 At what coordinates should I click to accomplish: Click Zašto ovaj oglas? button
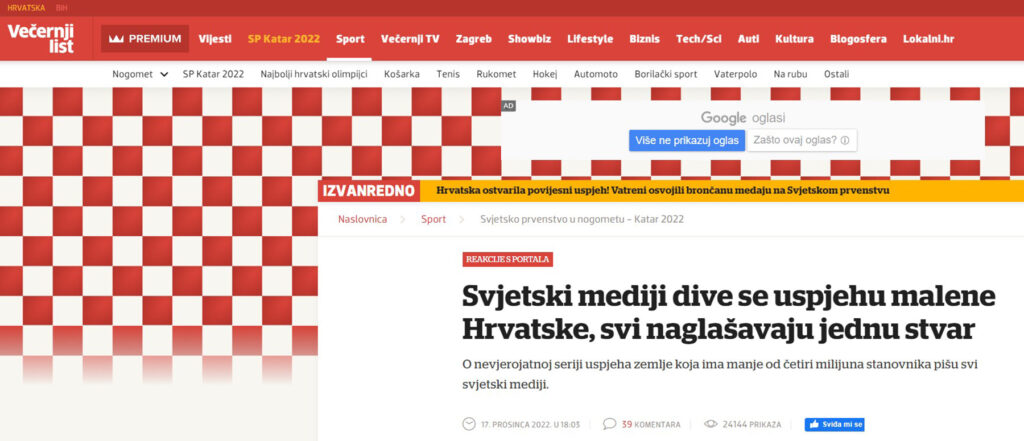coord(801,140)
